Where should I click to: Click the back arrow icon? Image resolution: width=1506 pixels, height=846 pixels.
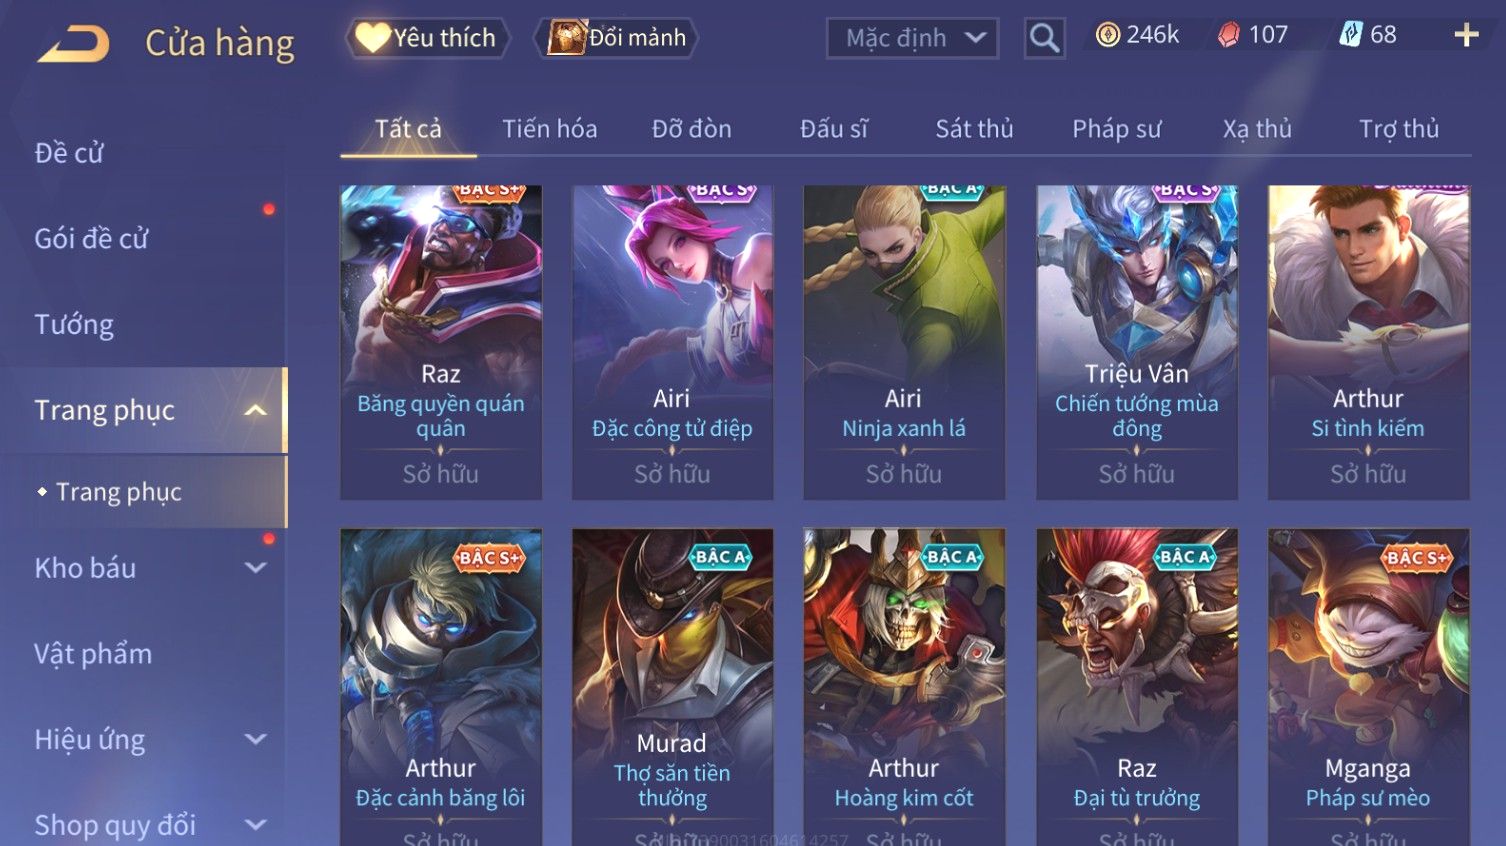coord(73,44)
